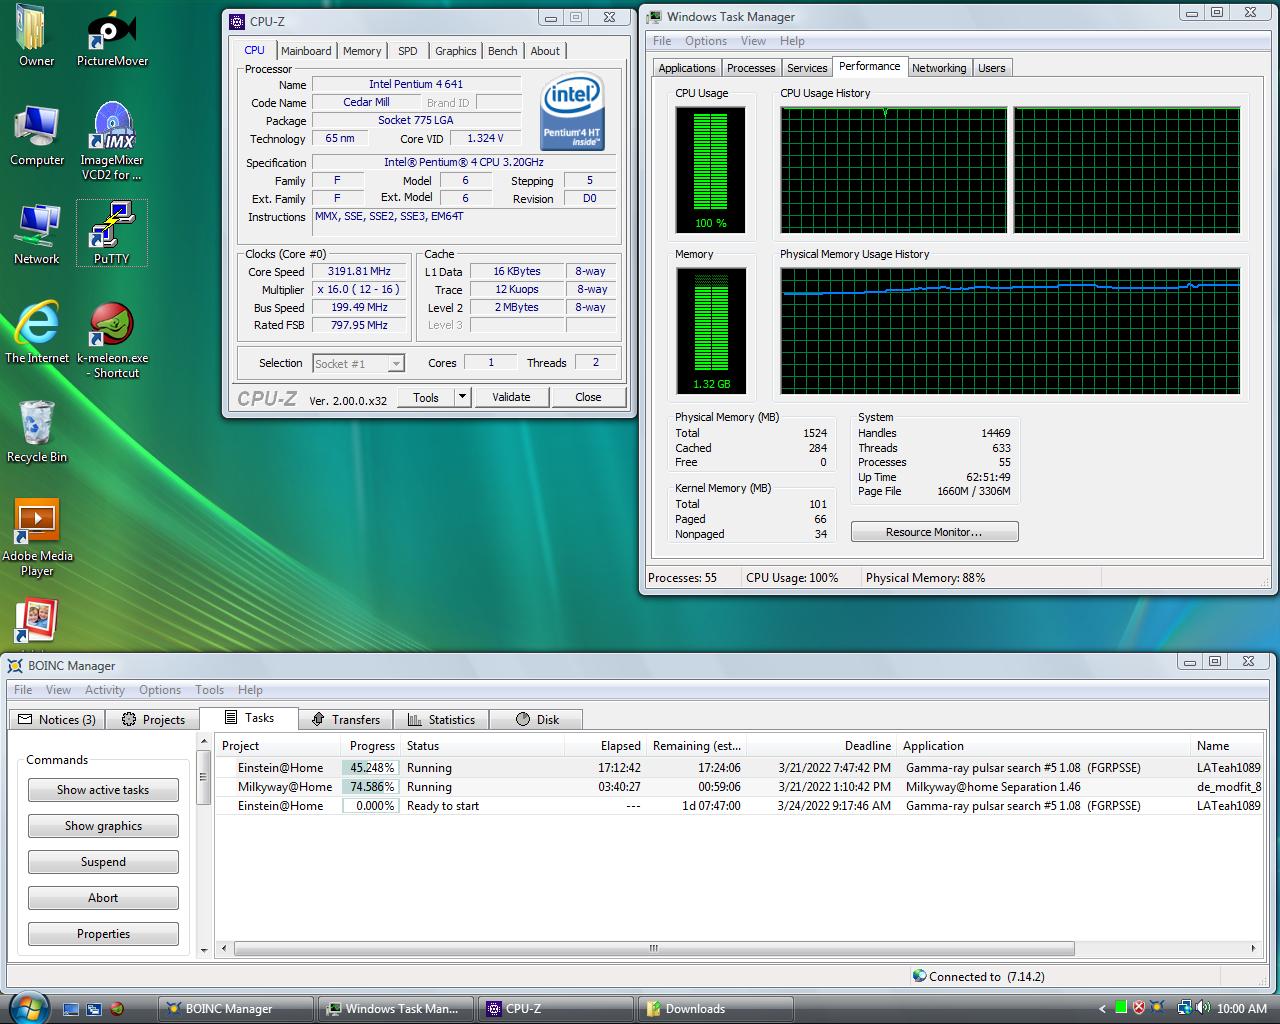Switch to Mainboard tab in CPU-Z
The image size is (1280, 1024).
pyautogui.click(x=306, y=51)
